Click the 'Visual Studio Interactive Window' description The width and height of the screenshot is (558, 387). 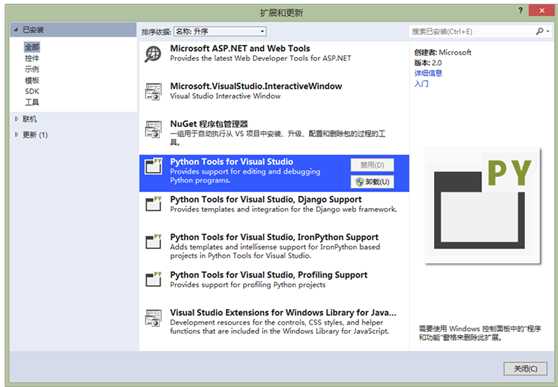[x=225, y=96]
